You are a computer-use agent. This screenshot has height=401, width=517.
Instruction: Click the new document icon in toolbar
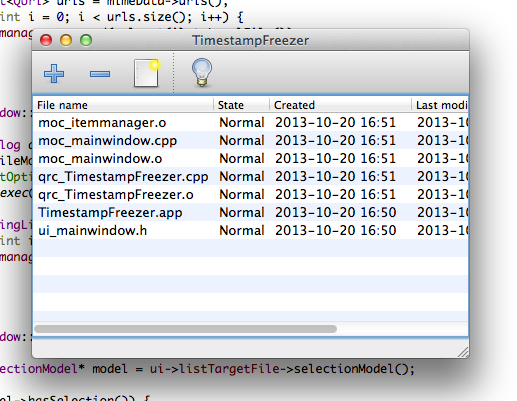(147, 73)
